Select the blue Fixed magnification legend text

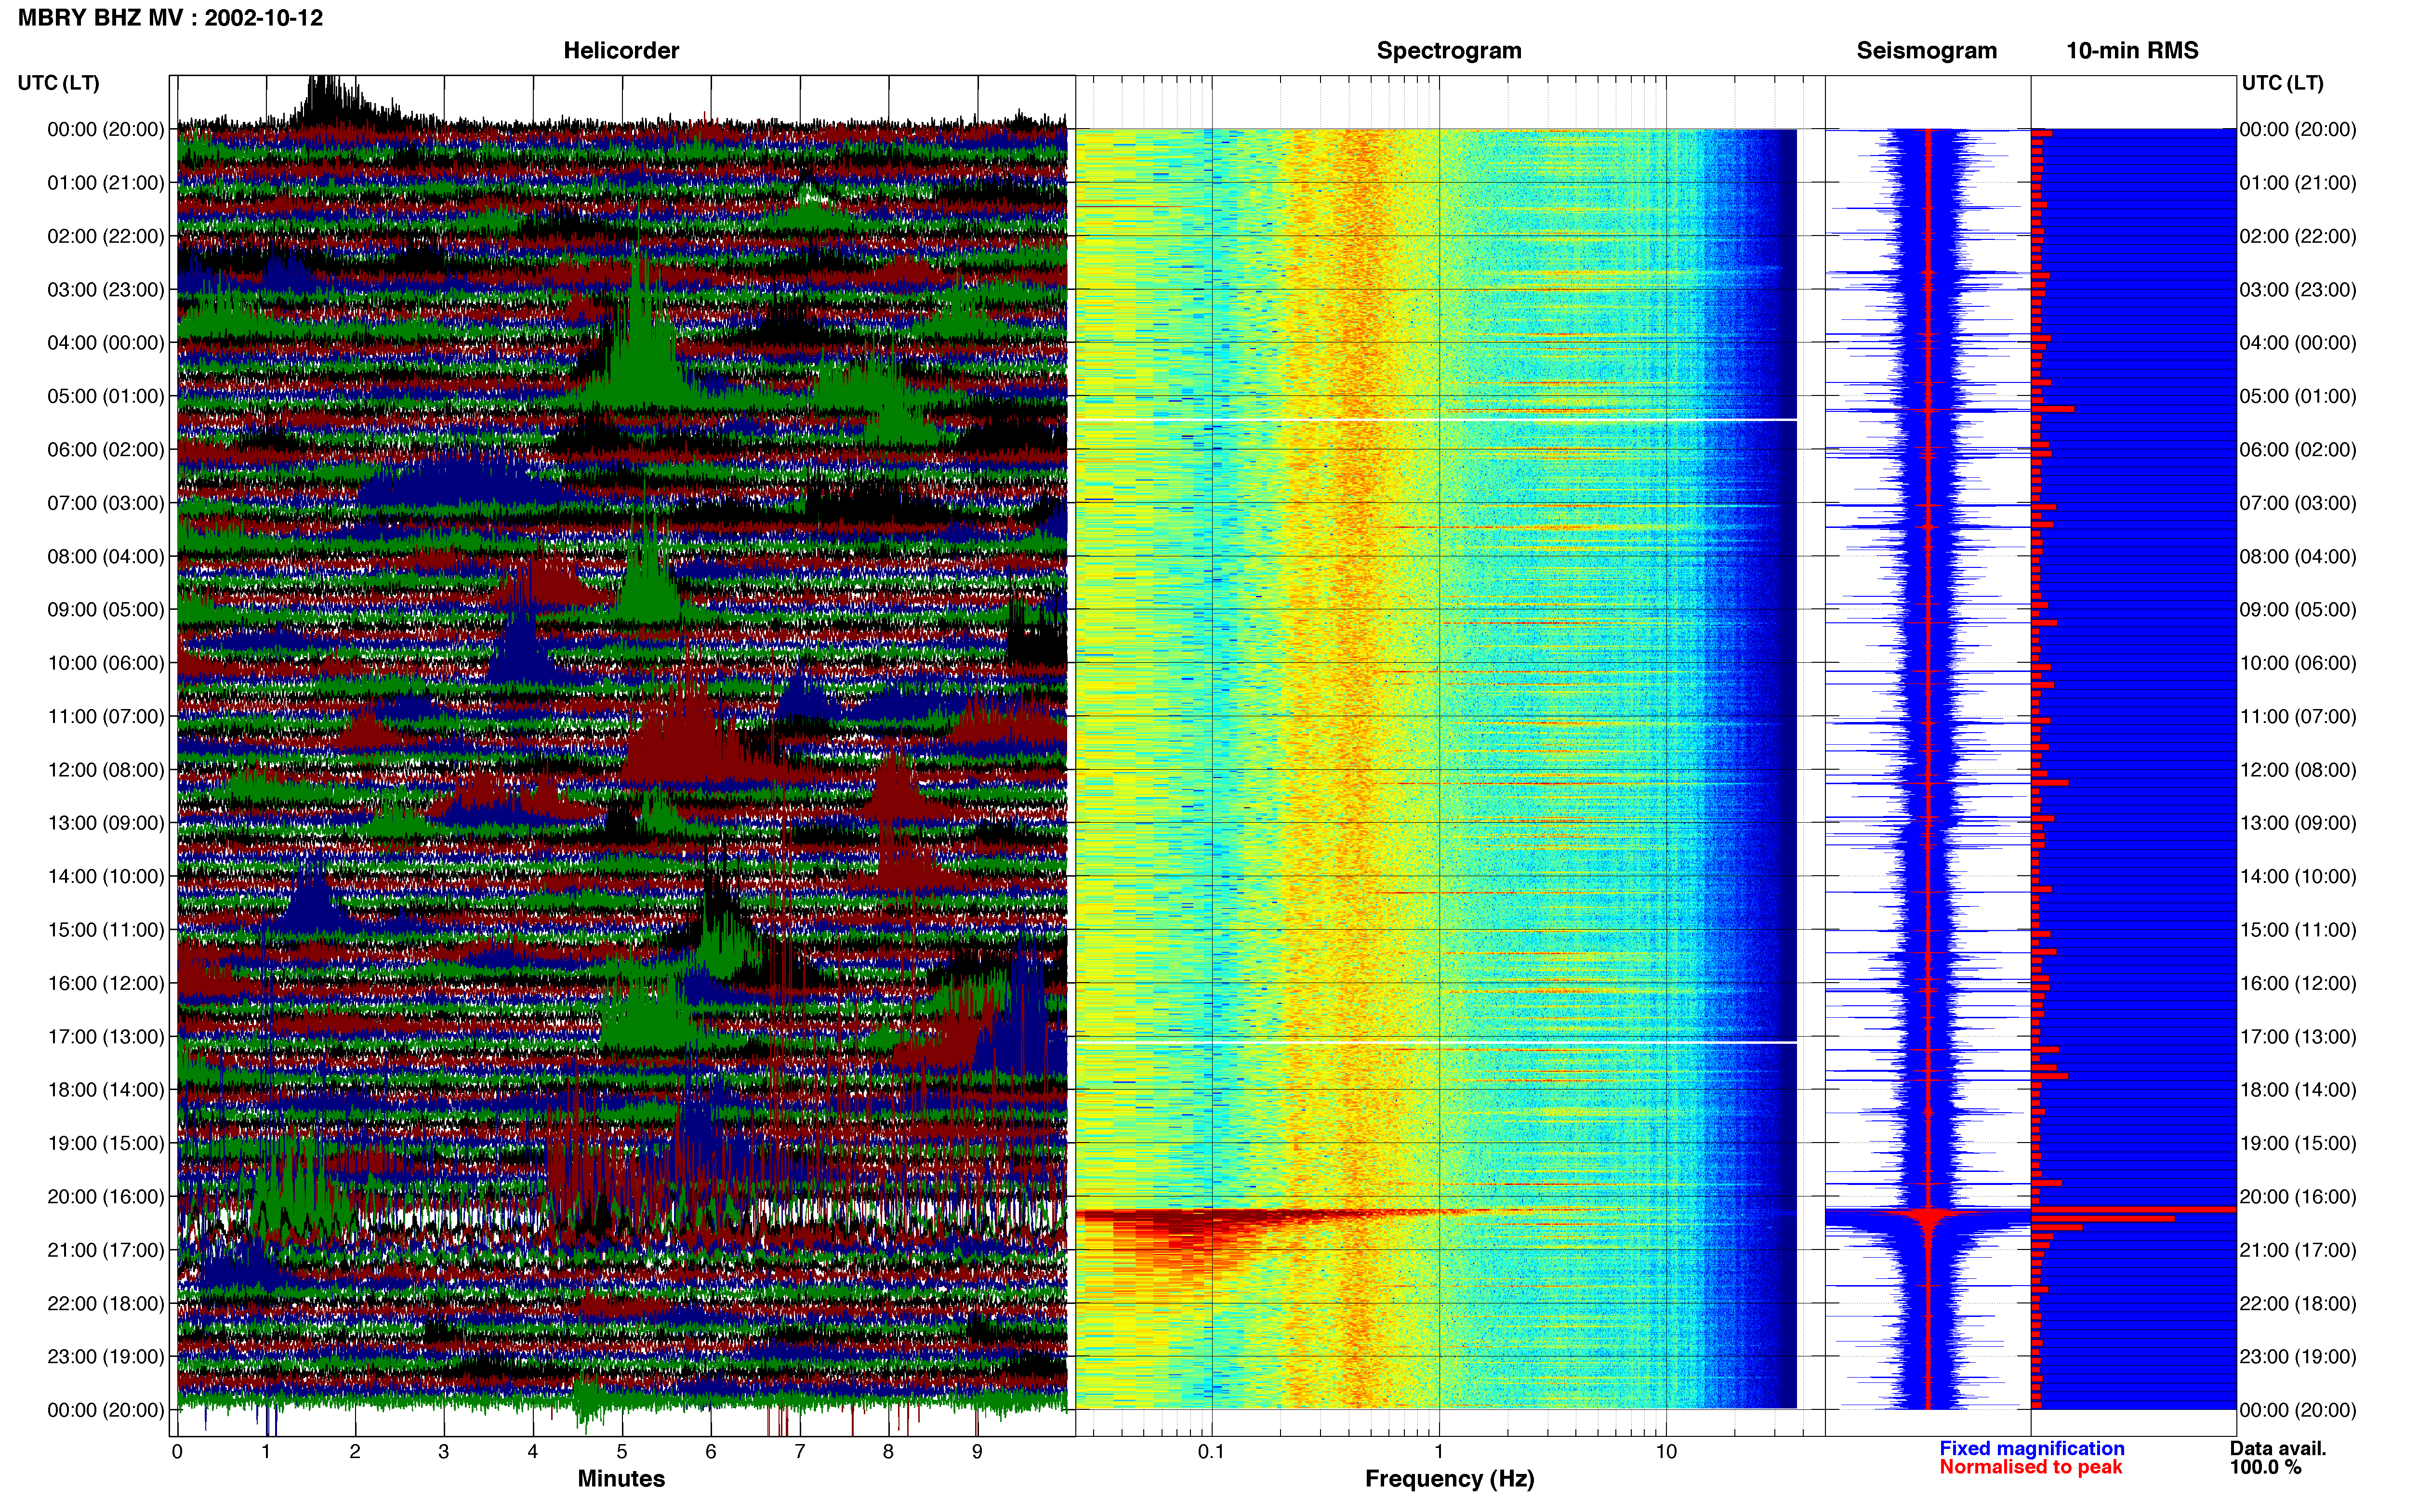click(x=2032, y=1448)
